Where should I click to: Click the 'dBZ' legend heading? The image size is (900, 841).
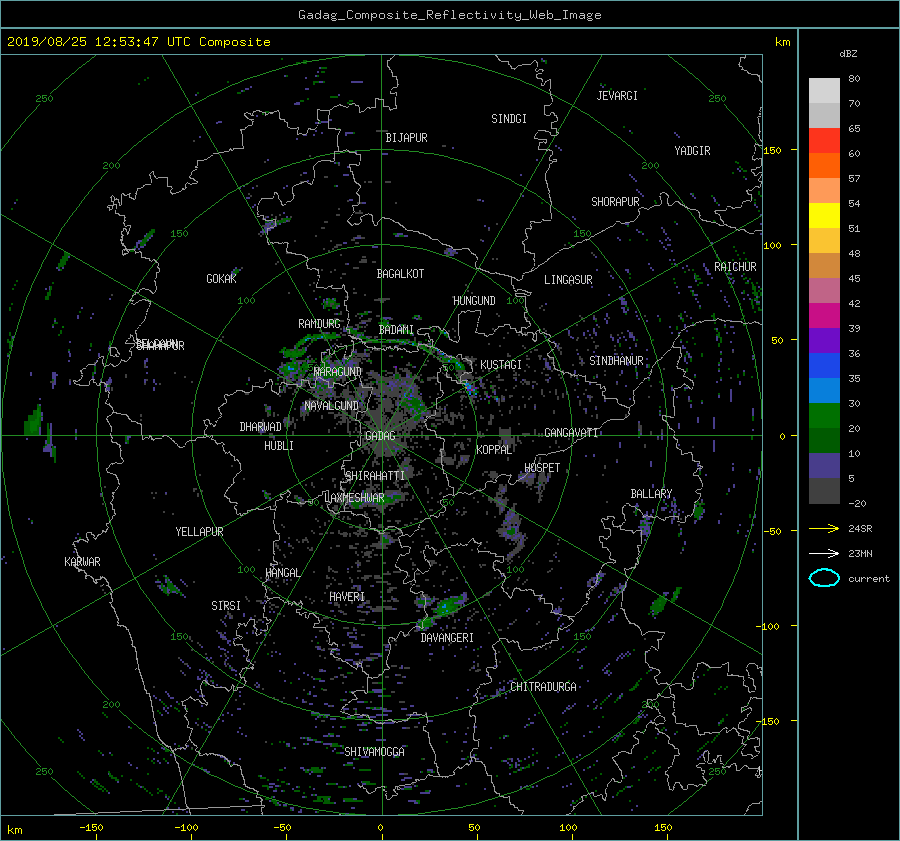point(848,54)
